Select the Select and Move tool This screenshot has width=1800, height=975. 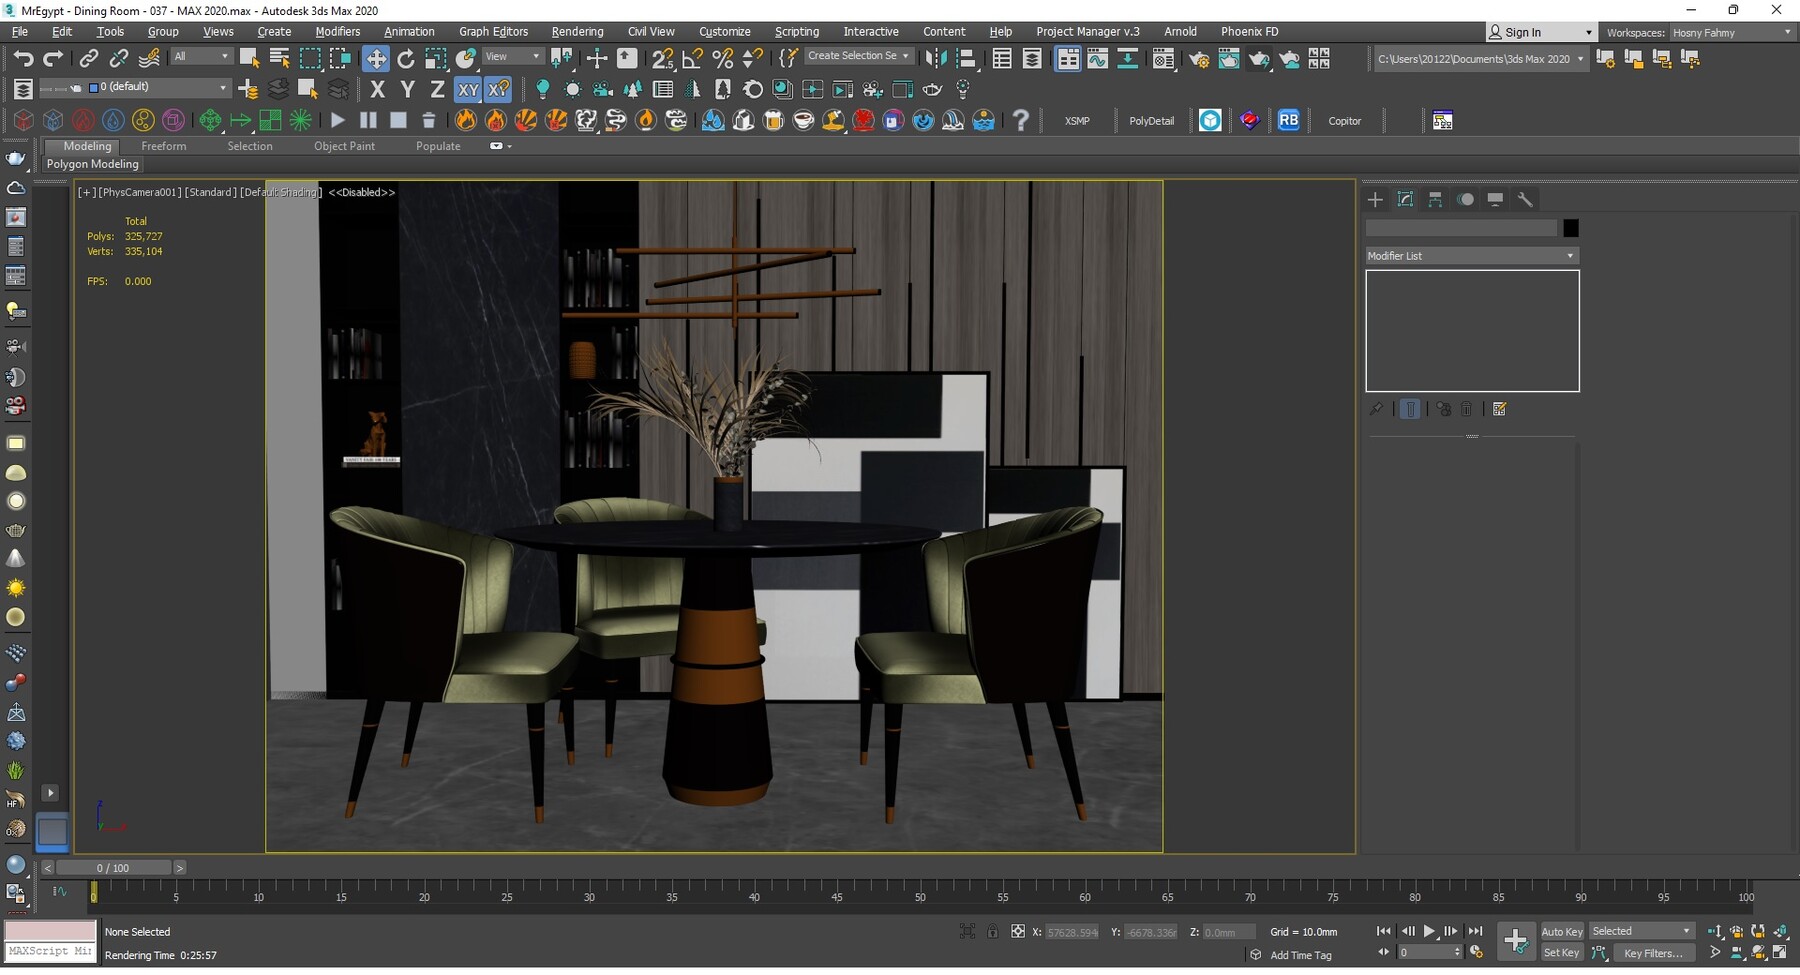point(377,57)
